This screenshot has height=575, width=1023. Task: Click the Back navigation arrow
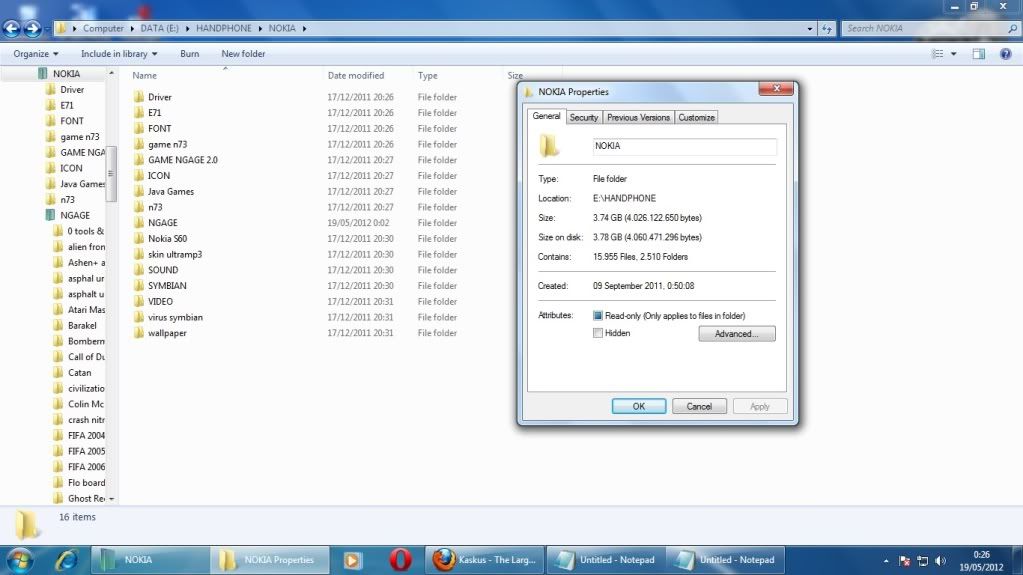click(x=12, y=29)
